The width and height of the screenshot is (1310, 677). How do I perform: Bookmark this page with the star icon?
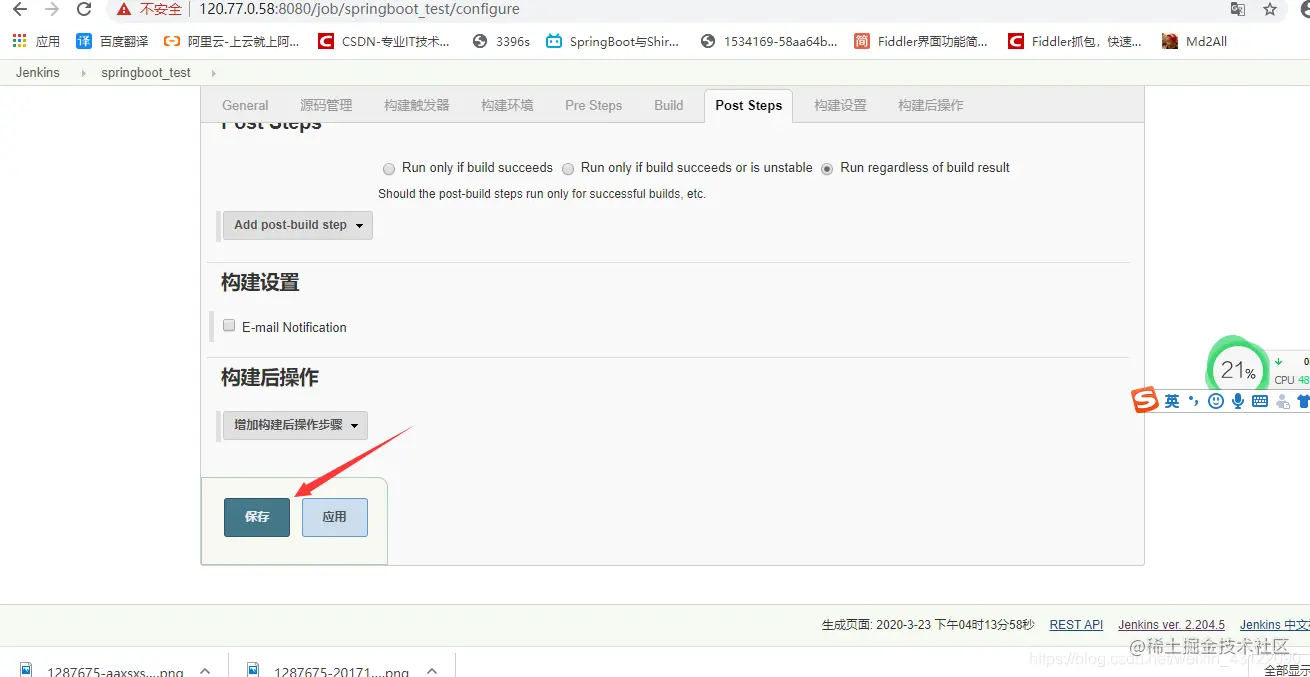click(x=1270, y=9)
